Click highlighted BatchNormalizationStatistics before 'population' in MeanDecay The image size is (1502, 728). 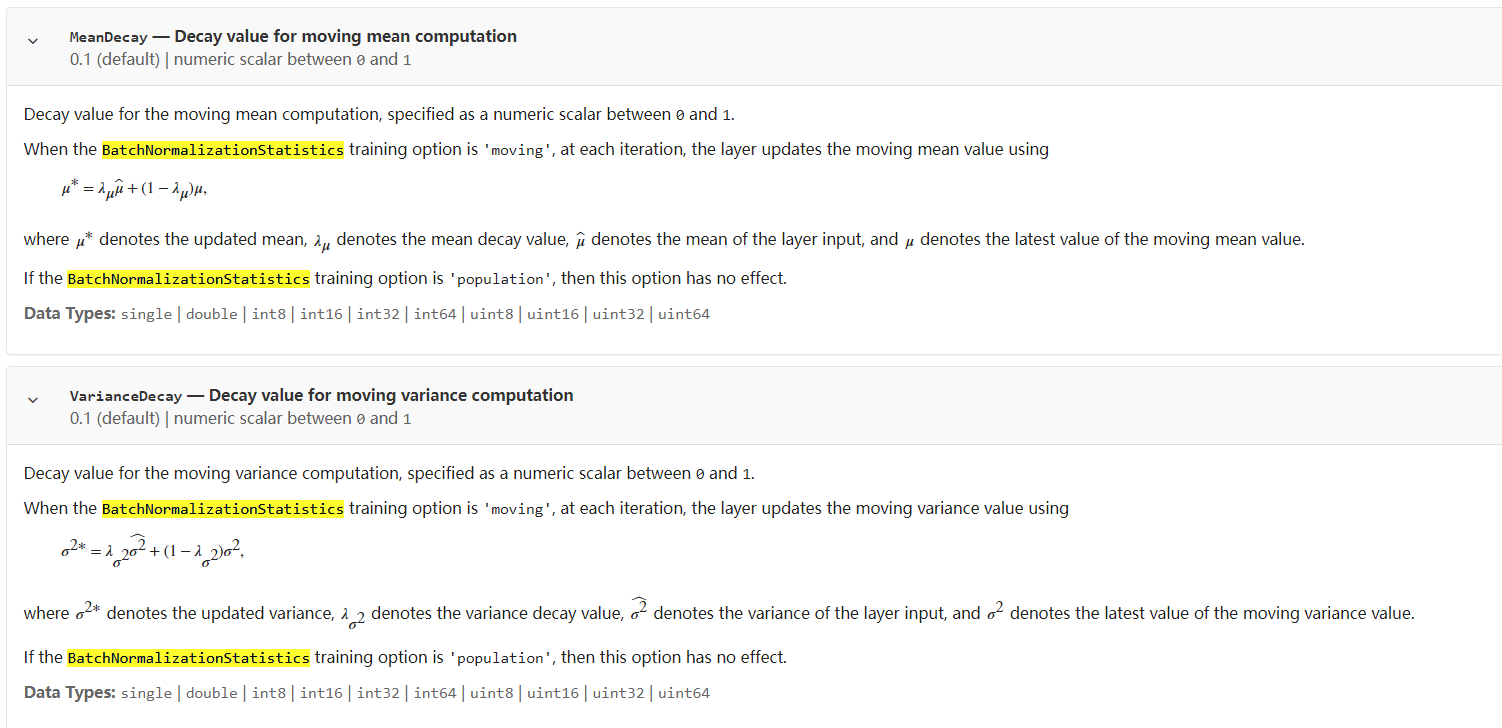pyautogui.click(x=188, y=279)
